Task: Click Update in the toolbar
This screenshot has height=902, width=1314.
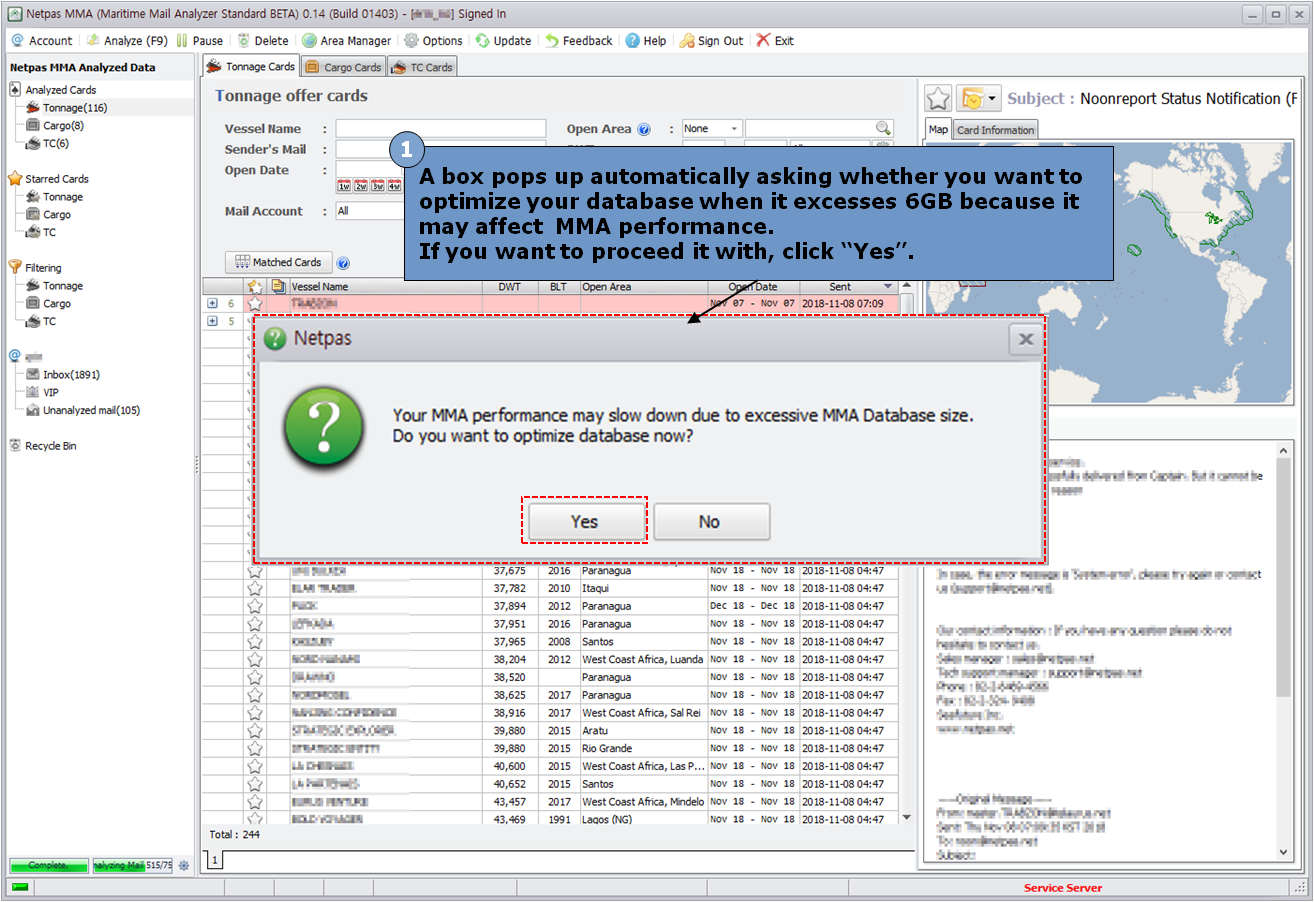Action: (503, 41)
